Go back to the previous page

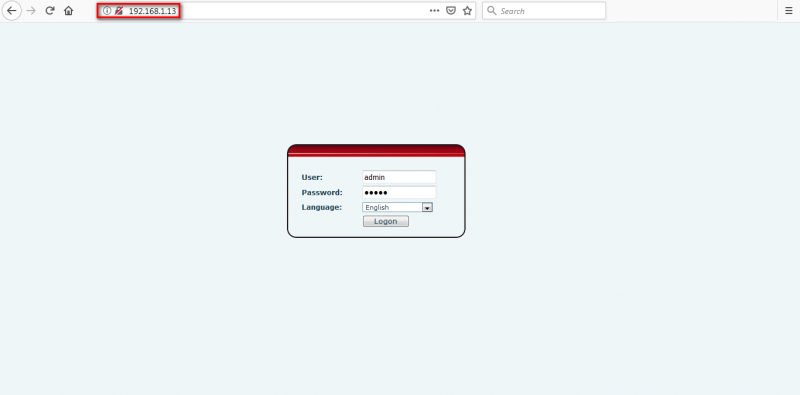[x=11, y=11]
